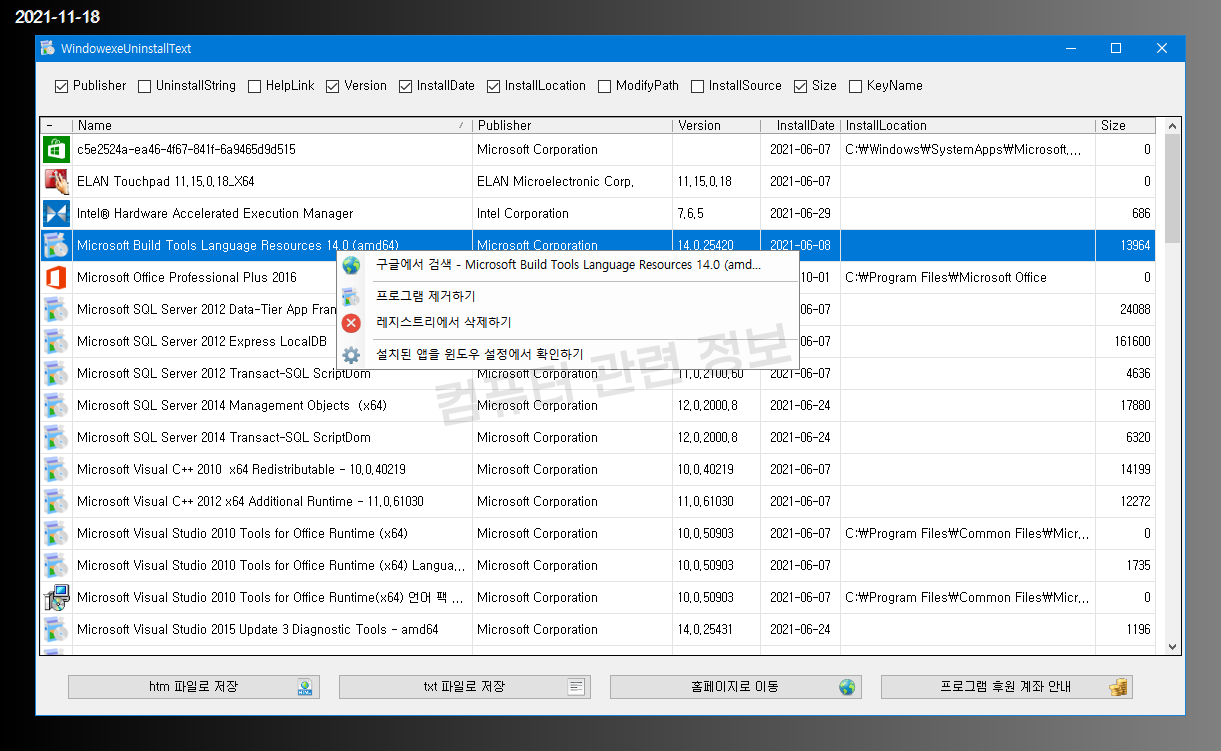Select c5e2524a-ea46-4f67-841f-6a9465d9d515 name
1221x751 pixels.
[x=186, y=150]
